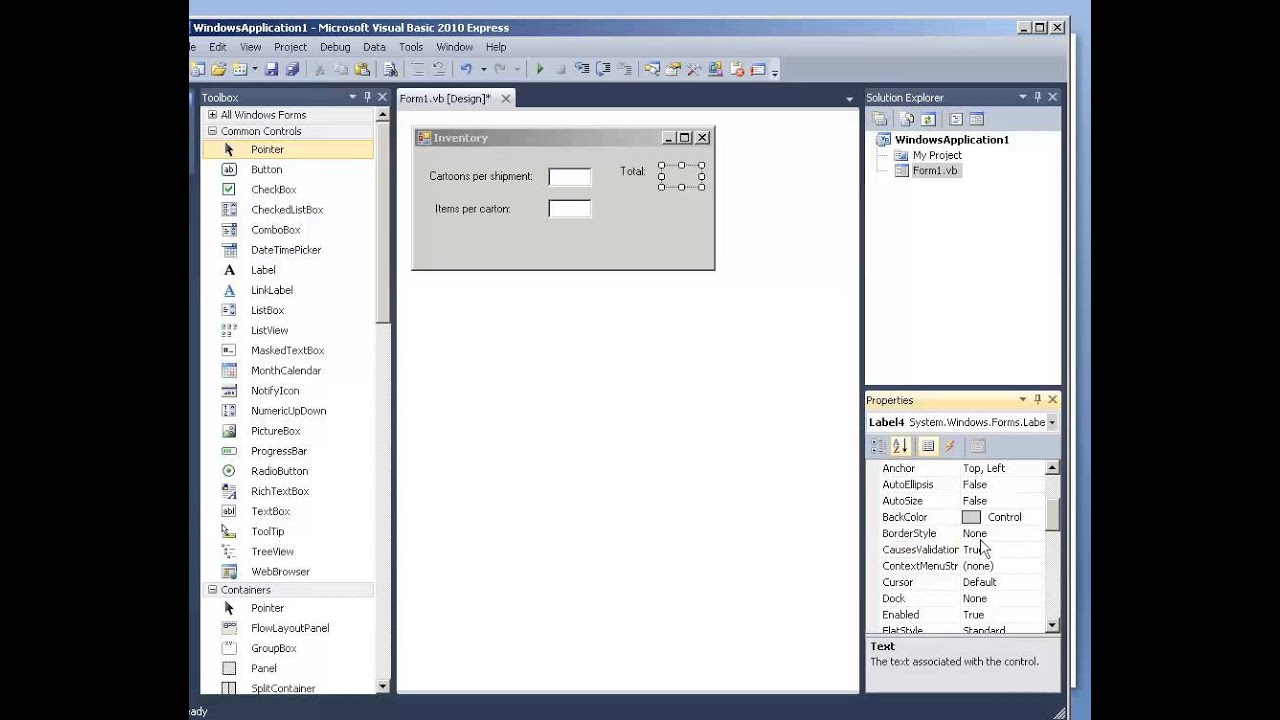
Task: Open the Toolbox window position dropdown
Action: [352, 97]
